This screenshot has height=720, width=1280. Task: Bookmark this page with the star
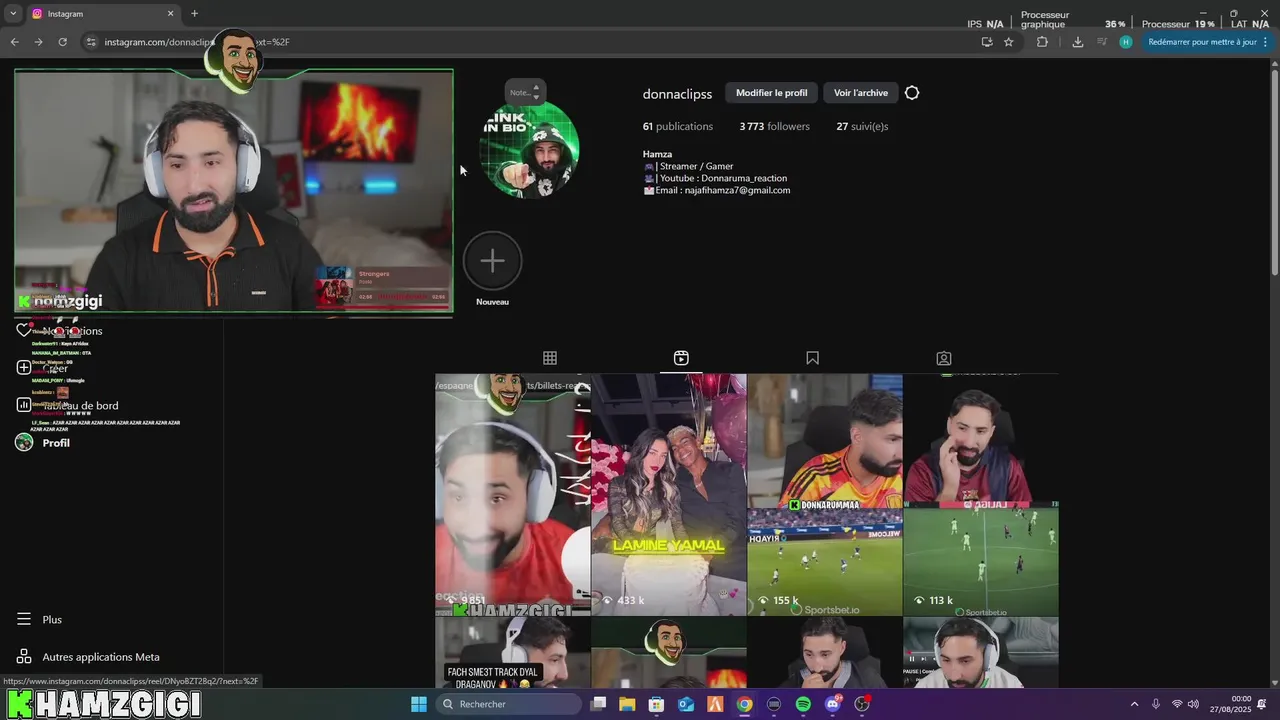[1009, 42]
